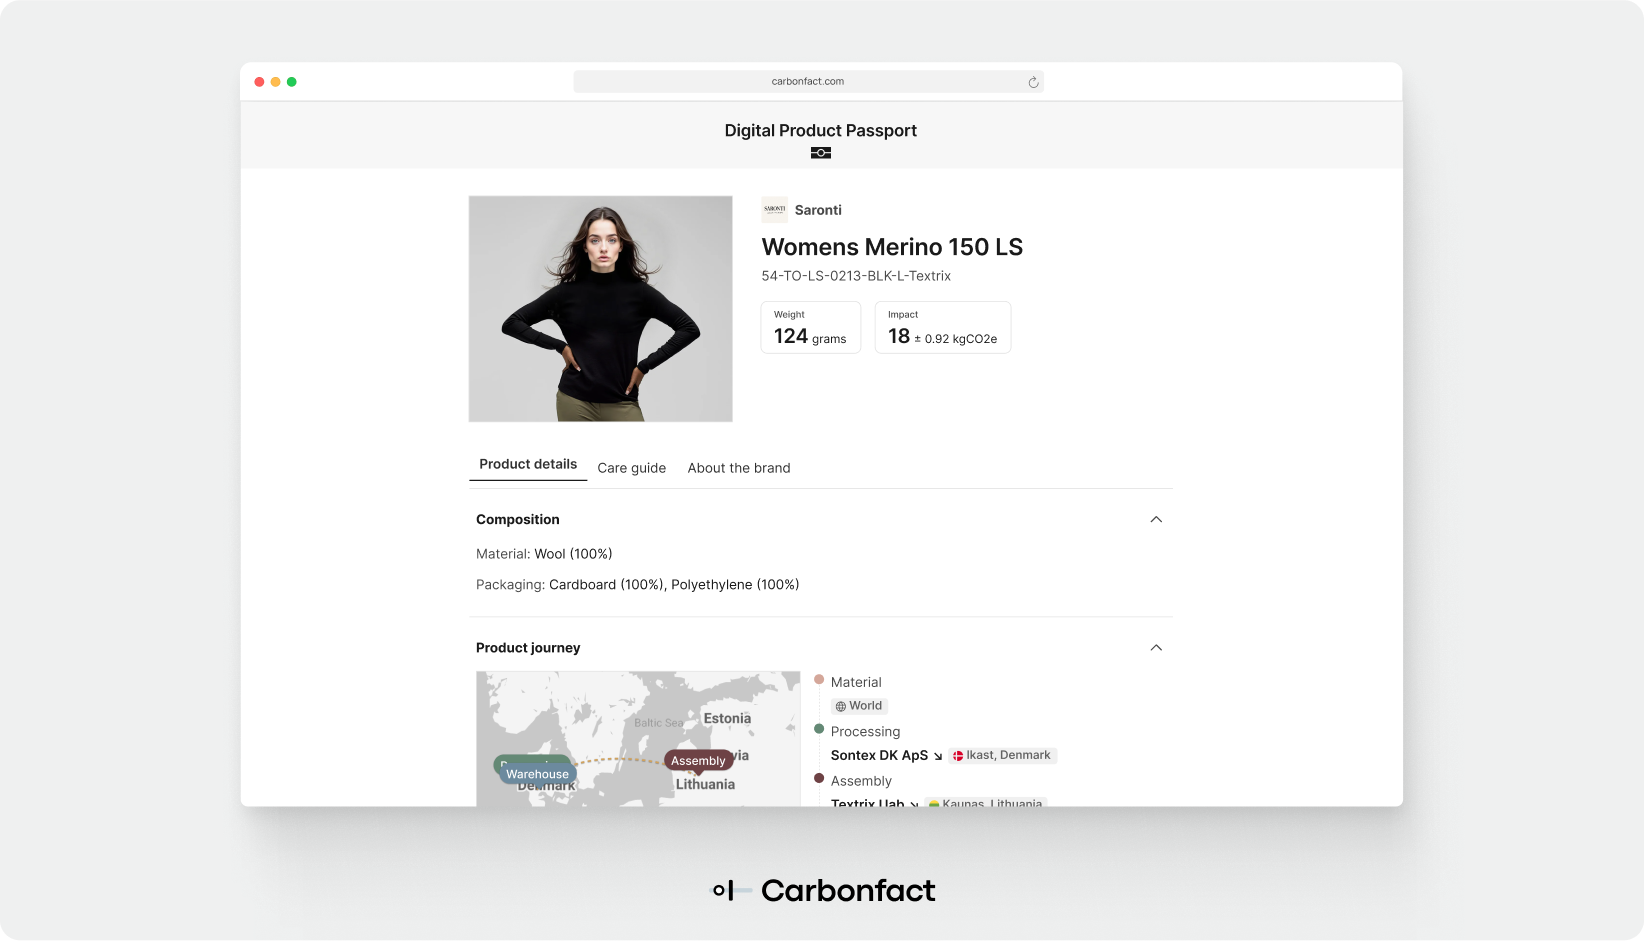Image resolution: width=1644 pixels, height=941 pixels.
Task: Open the About the brand tab
Action: (739, 468)
